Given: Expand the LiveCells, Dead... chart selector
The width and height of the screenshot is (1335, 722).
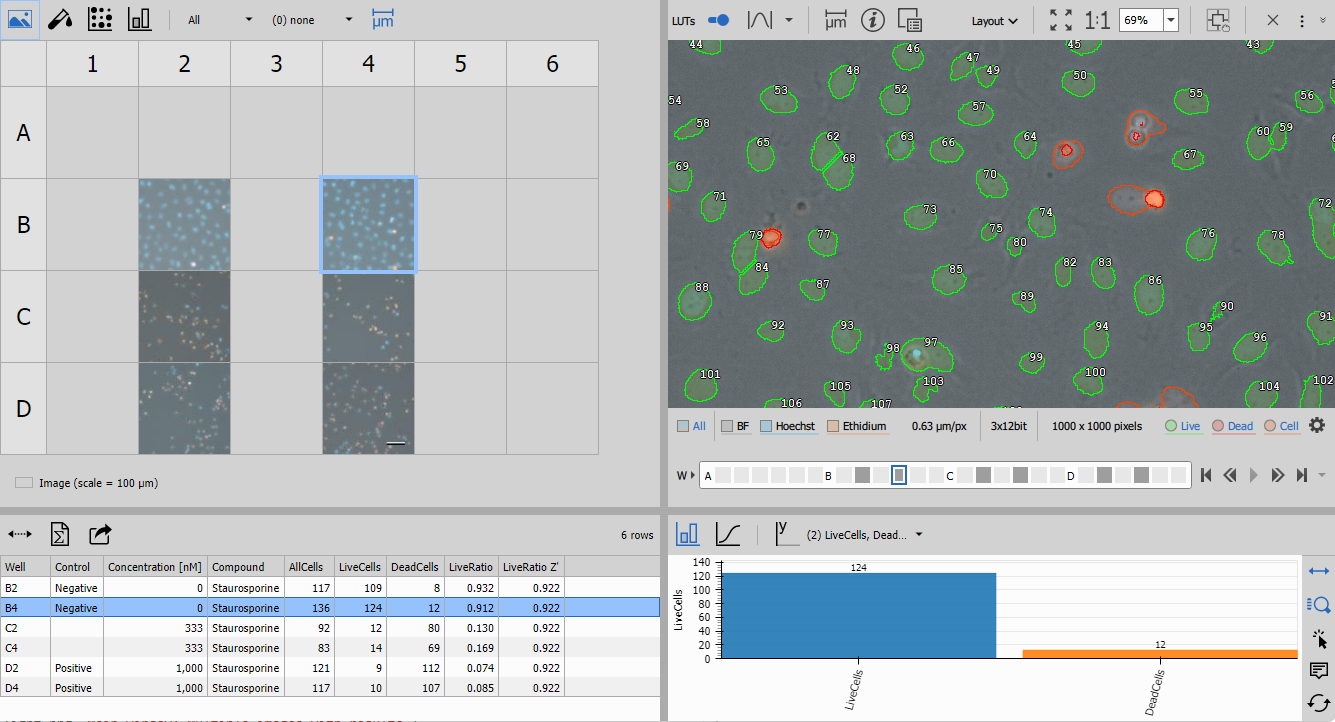Looking at the screenshot, I should coord(918,535).
